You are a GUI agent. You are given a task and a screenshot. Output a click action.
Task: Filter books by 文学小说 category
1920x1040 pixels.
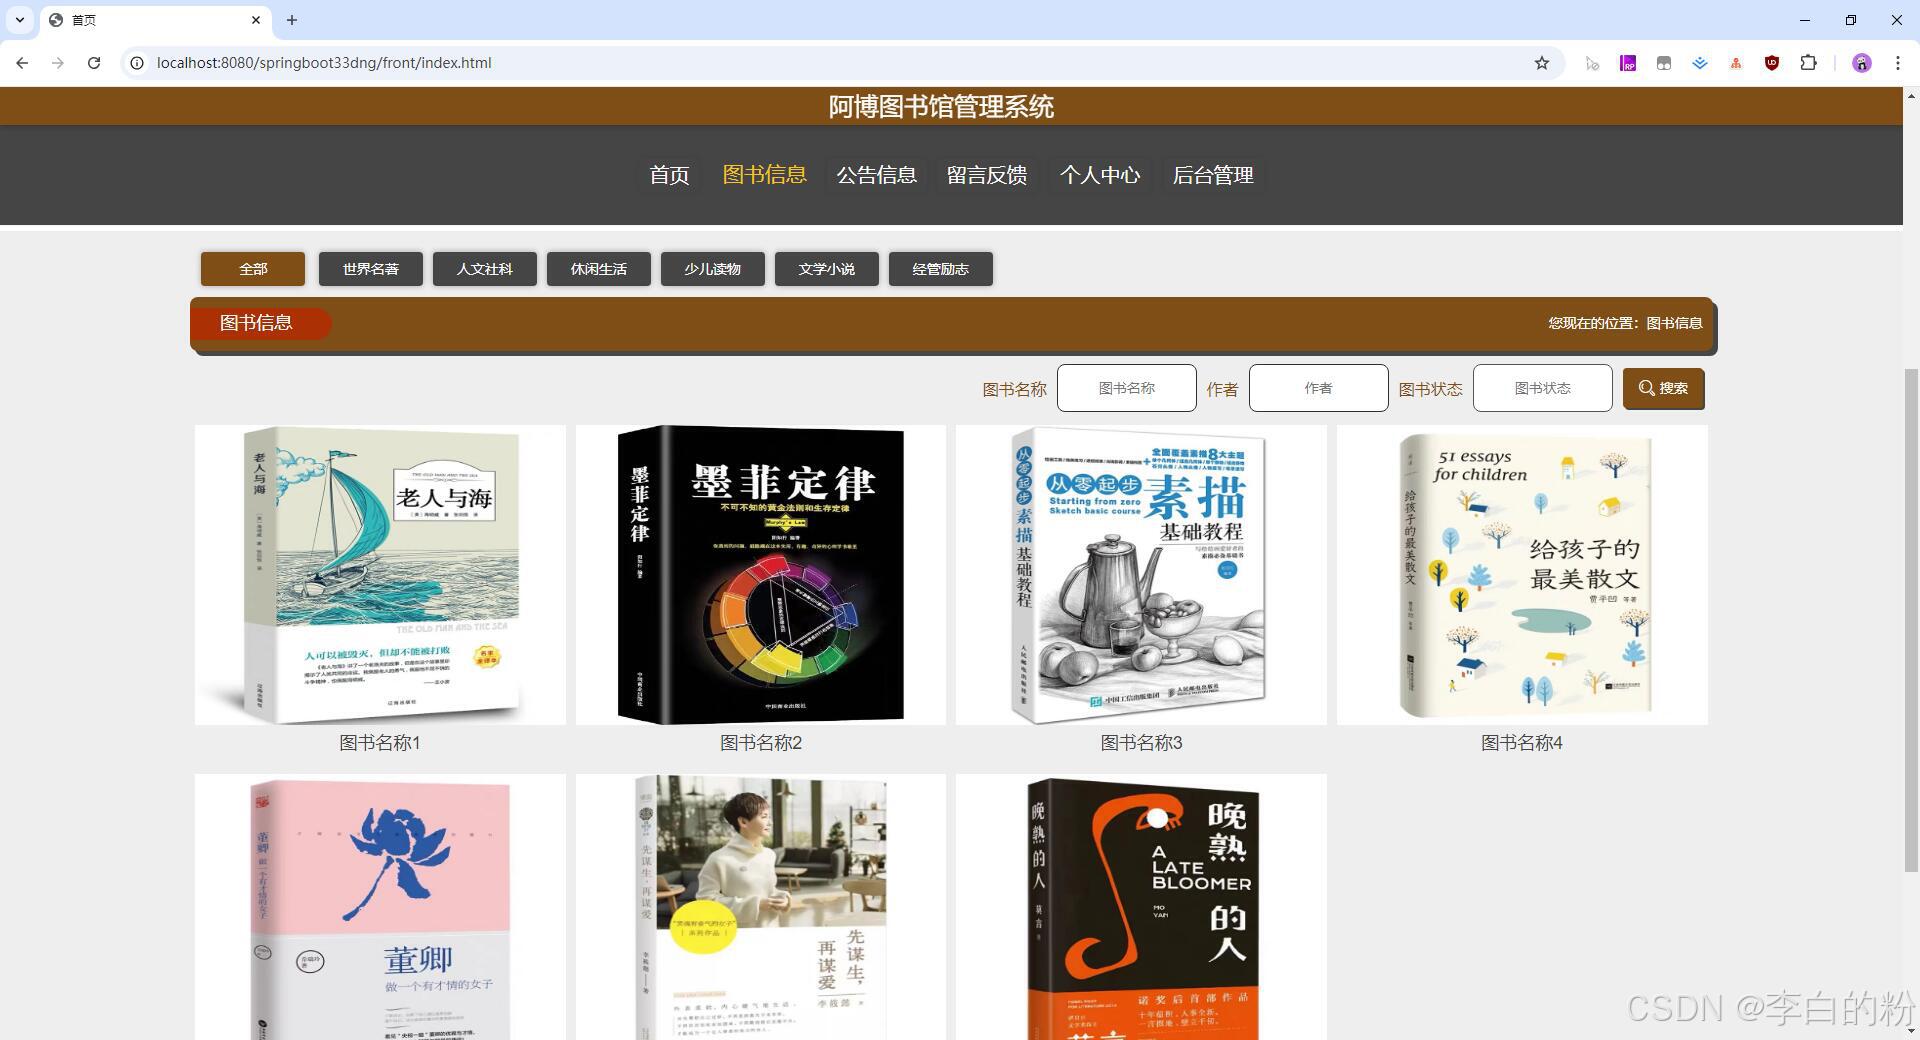(x=827, y=269)
